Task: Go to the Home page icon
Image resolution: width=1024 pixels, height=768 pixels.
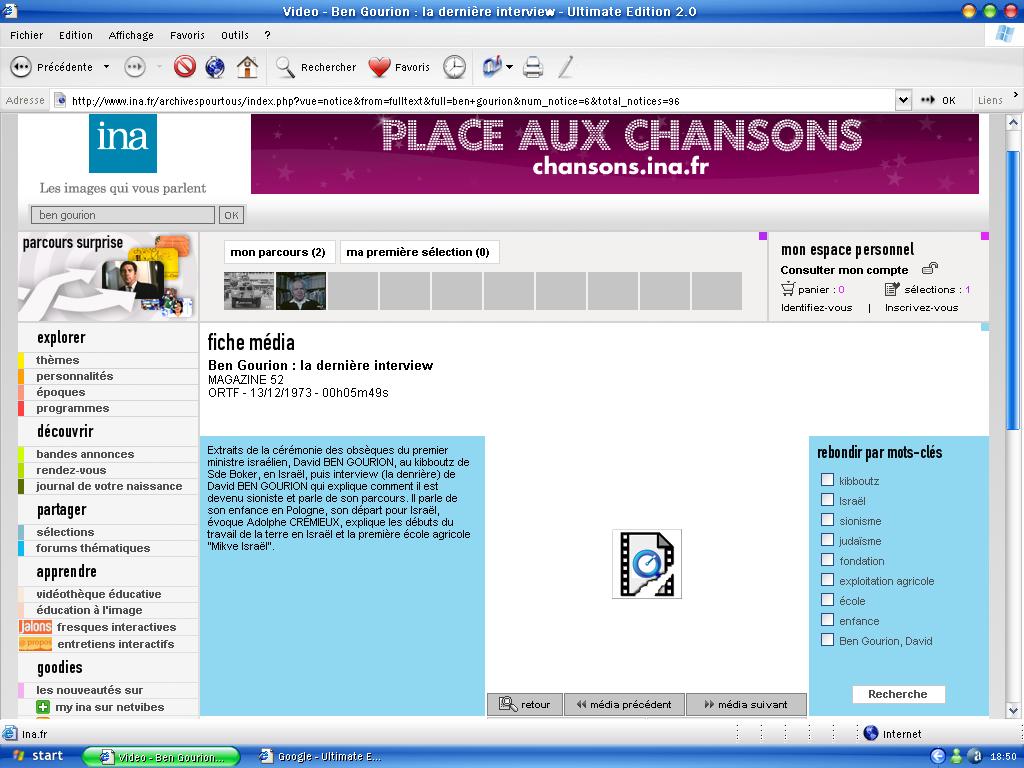Action: point(247,67)
